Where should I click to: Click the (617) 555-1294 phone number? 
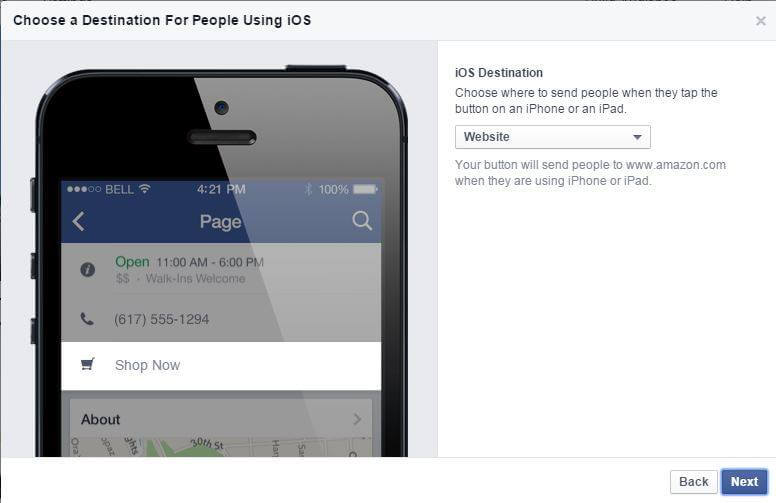point(161,319)
